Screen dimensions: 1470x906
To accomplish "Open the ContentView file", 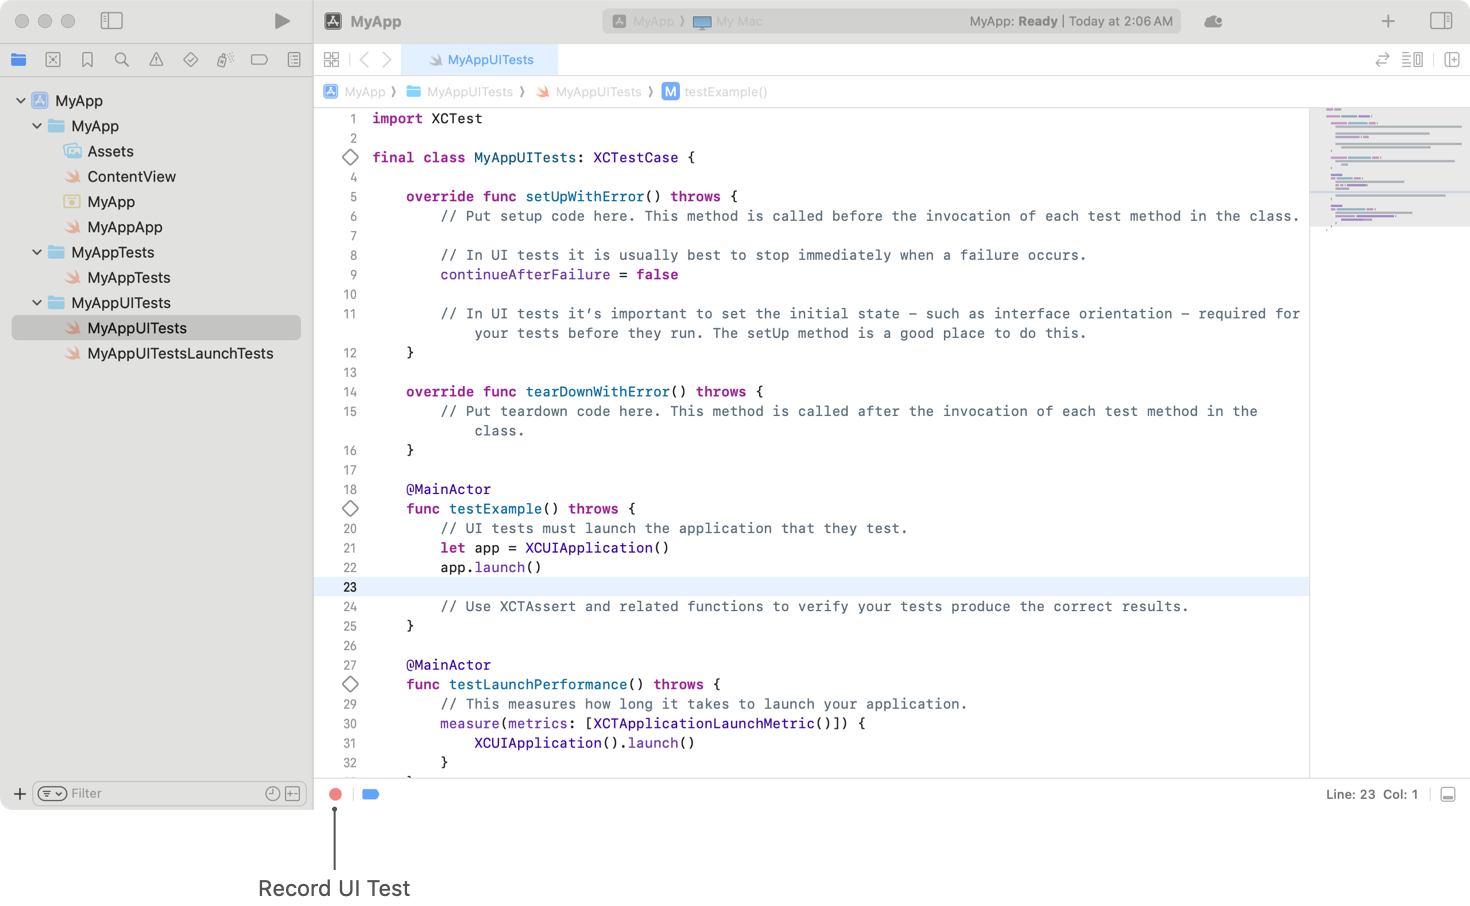I will [131, 177].
